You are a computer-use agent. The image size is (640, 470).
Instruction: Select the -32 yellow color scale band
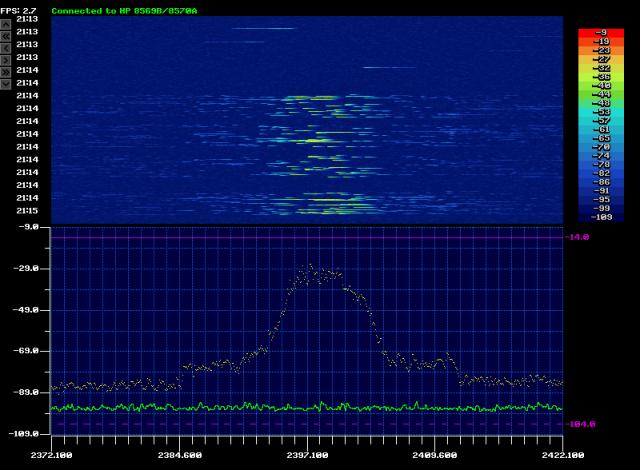pos(601,68)
